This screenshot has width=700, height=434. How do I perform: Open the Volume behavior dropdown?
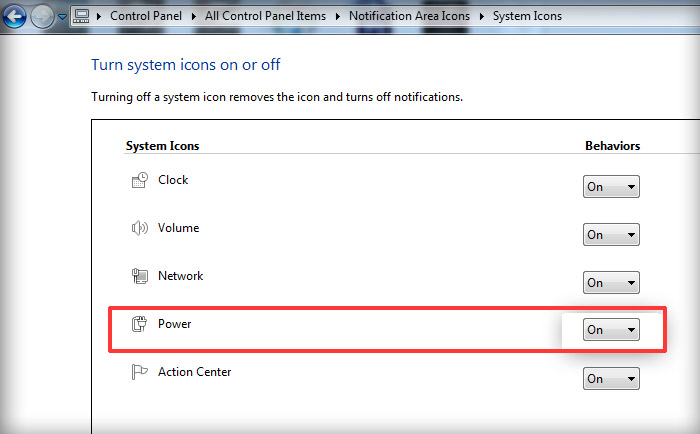click(611, 235)
